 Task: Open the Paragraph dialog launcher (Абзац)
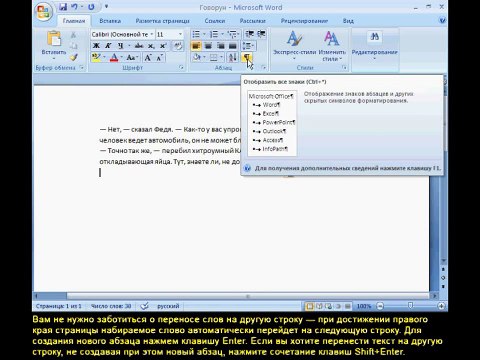(263, 67)
